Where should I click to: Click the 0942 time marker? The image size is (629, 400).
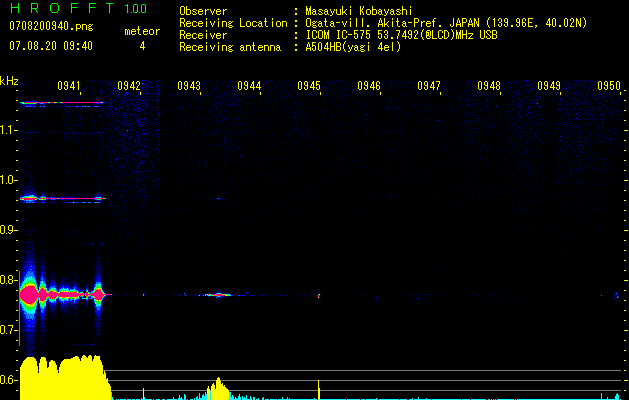(129, 86)
